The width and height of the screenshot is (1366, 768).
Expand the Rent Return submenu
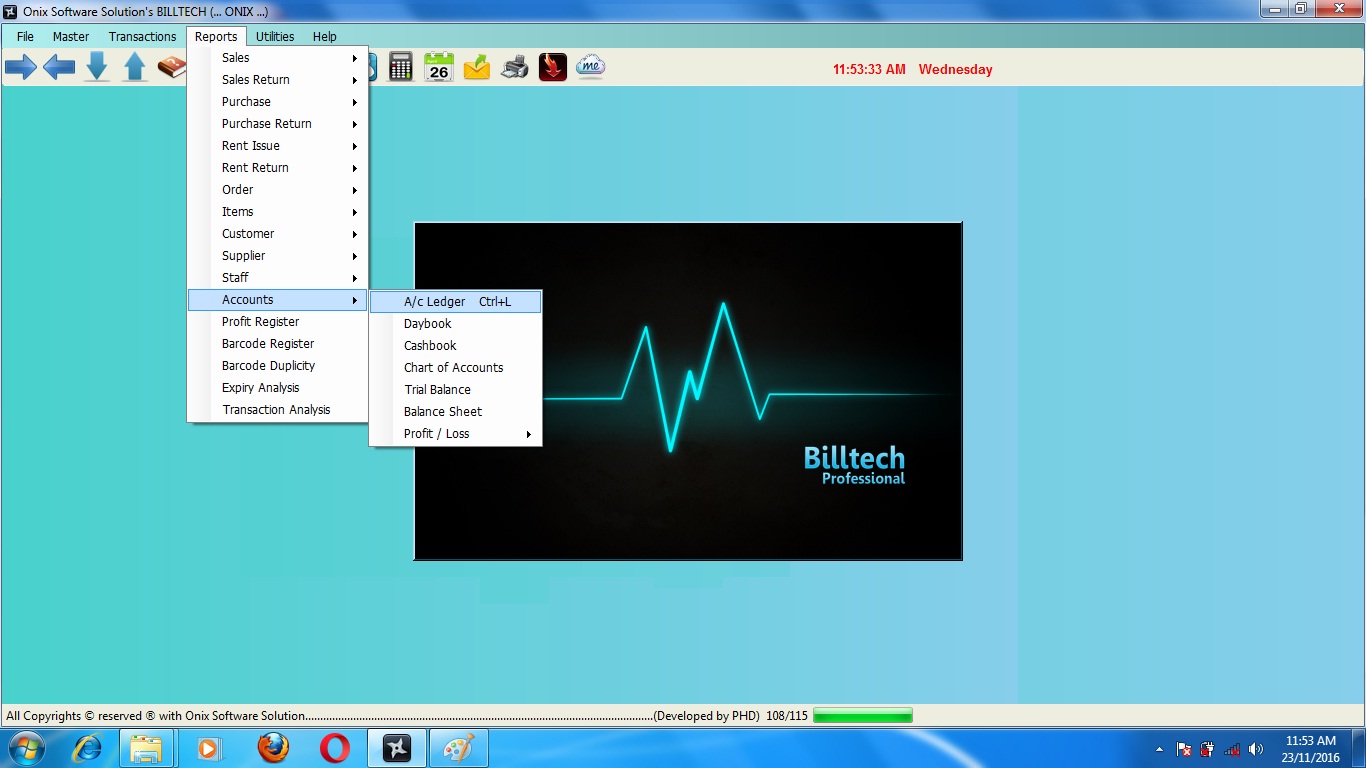click(278, 168)
